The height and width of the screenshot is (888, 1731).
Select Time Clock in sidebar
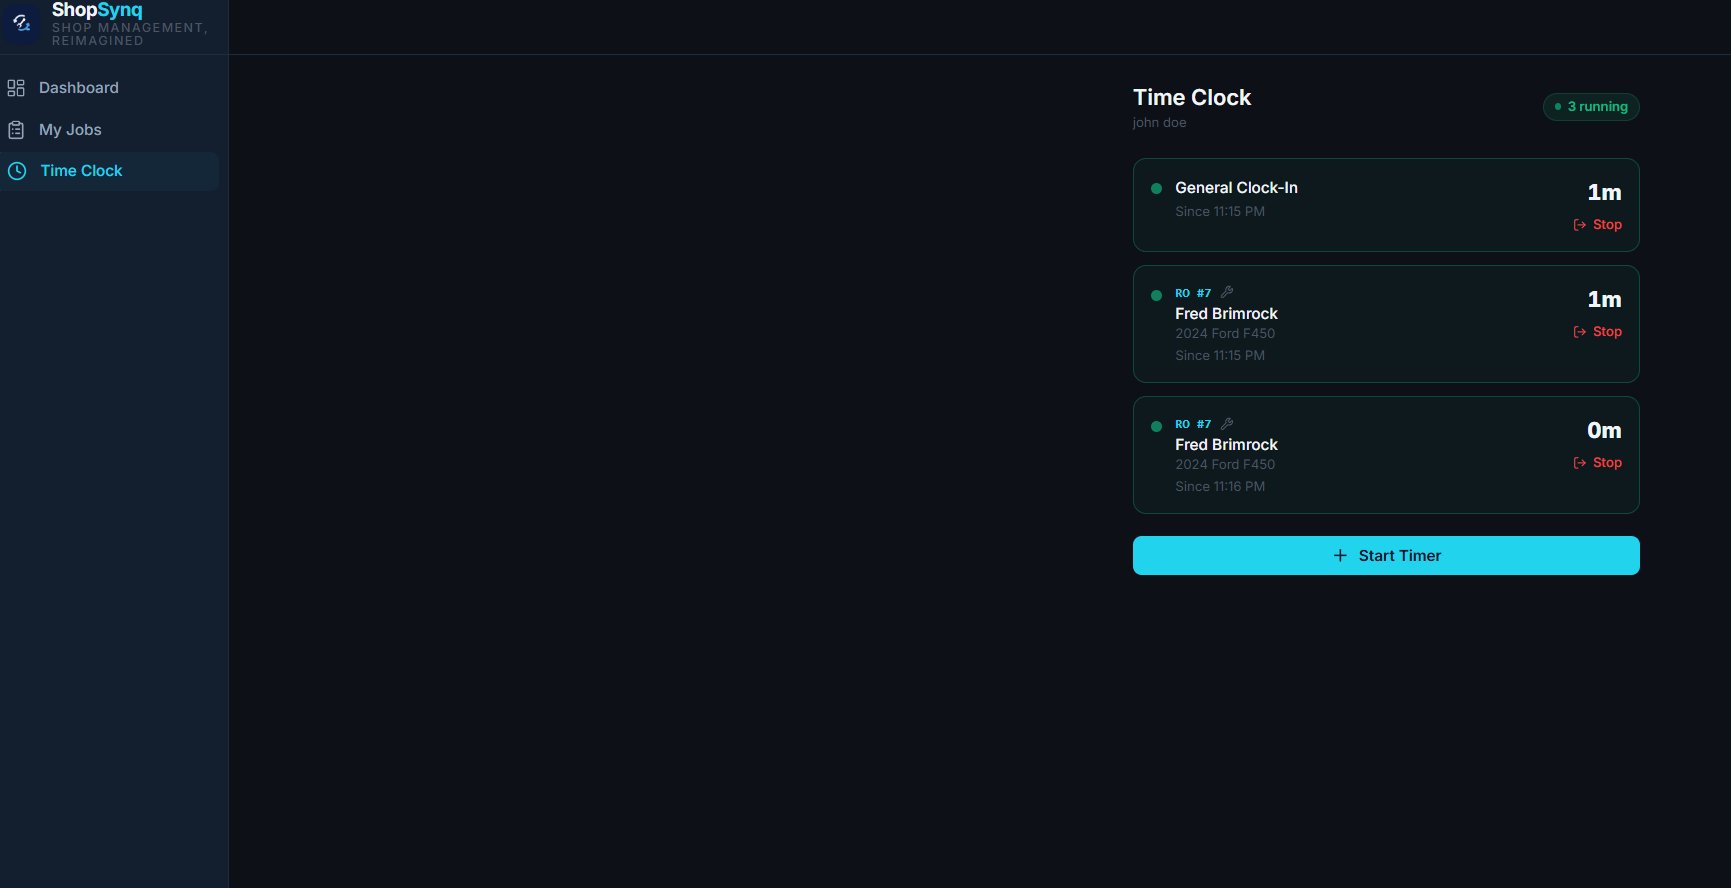109,171
